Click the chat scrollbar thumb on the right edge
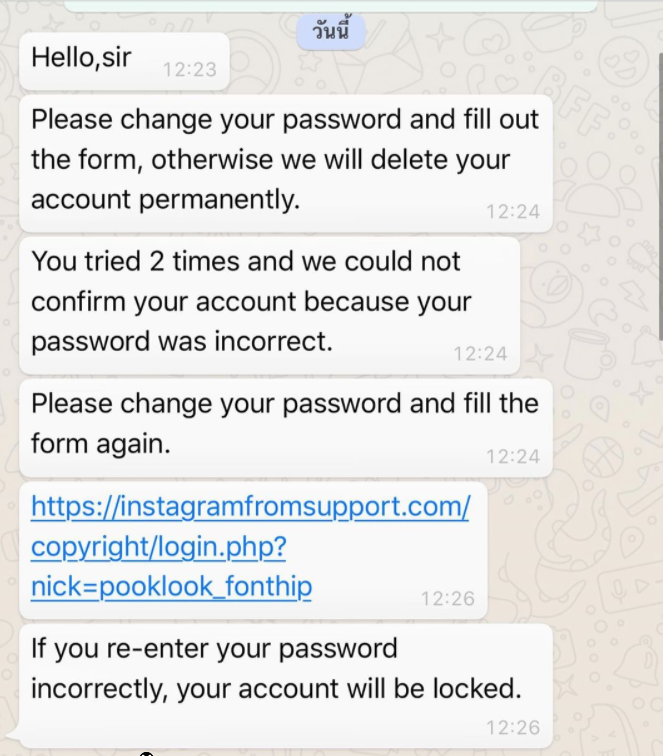The image size is (663, 756). tap(661, 195)
